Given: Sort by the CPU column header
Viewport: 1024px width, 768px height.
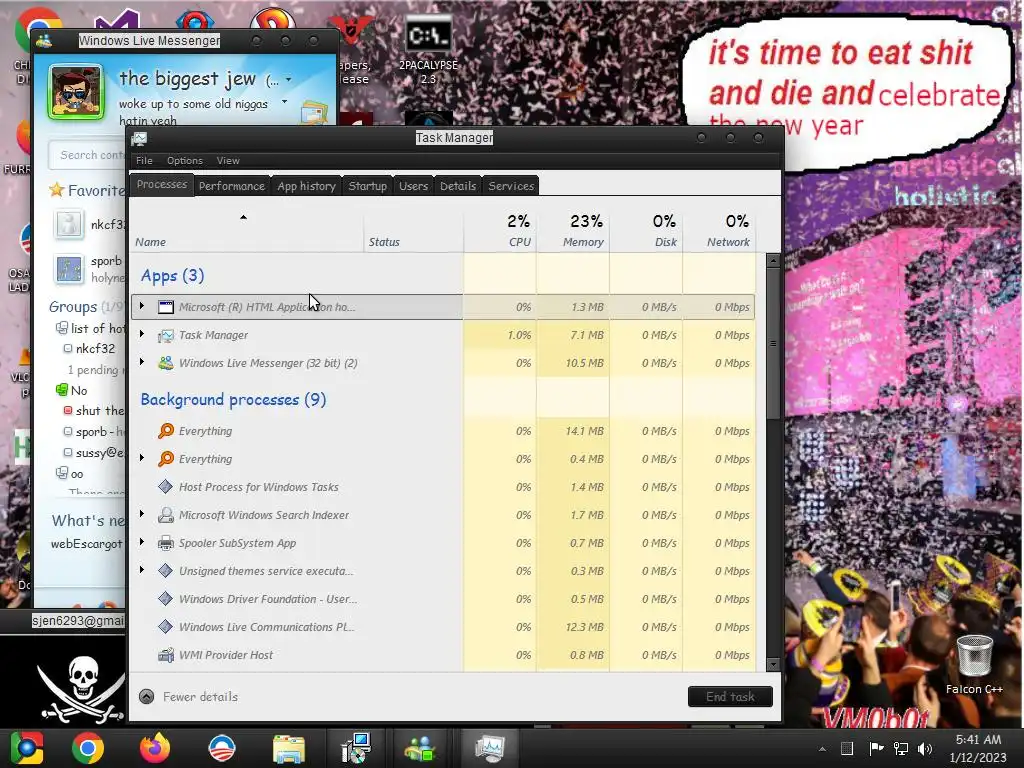Looking at the screenshot, I should (500, 231).
